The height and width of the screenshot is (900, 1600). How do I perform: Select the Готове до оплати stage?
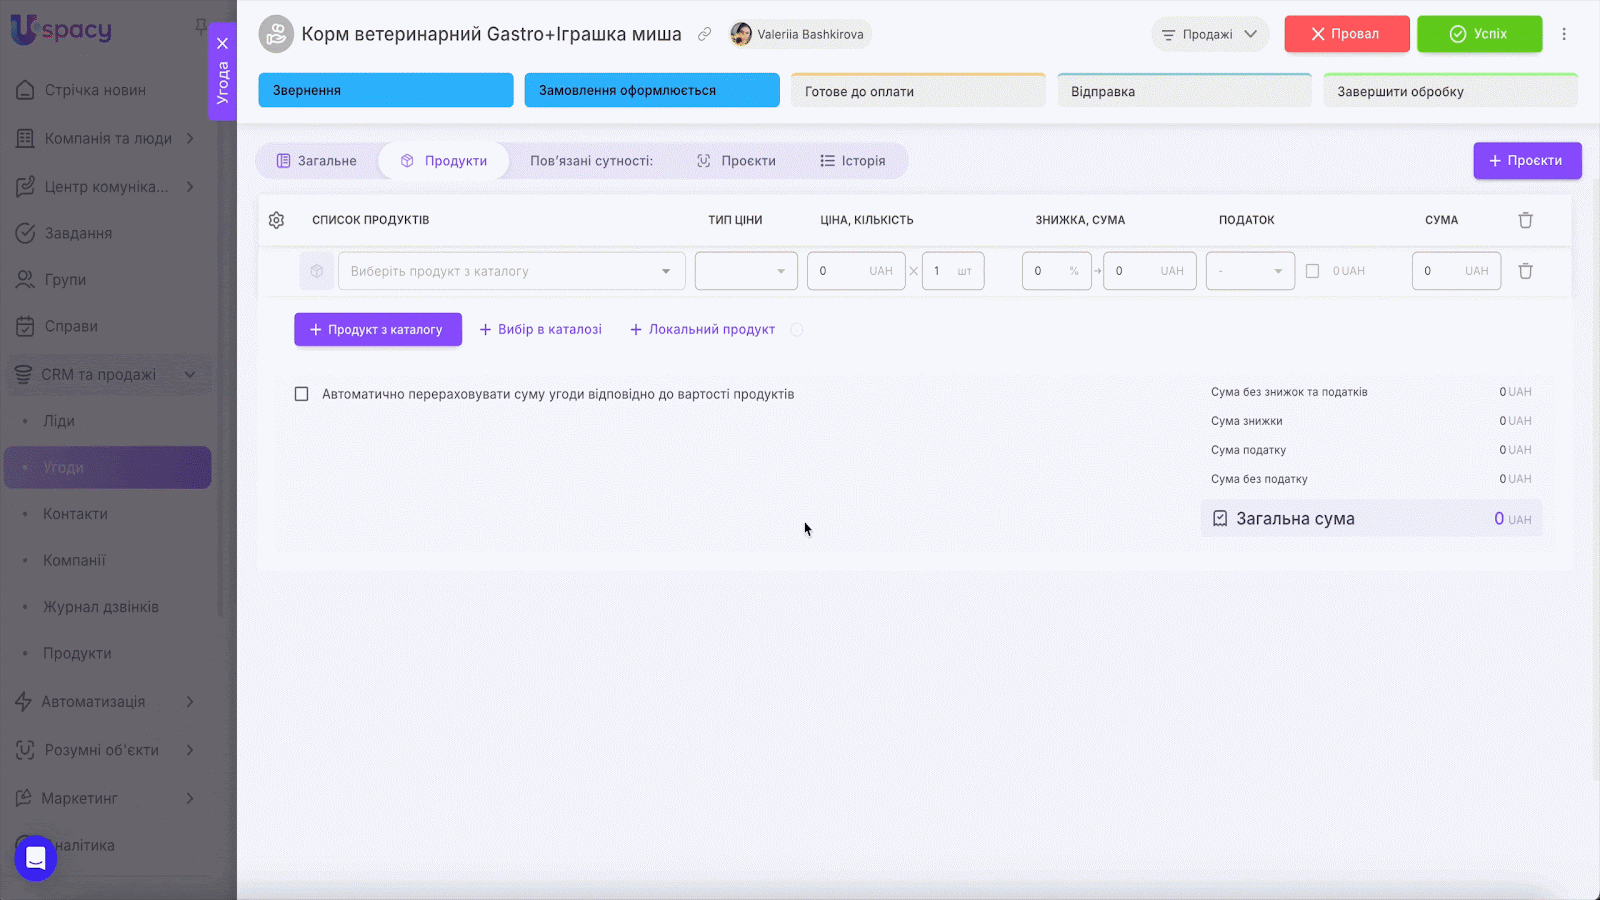pos(918,91)
